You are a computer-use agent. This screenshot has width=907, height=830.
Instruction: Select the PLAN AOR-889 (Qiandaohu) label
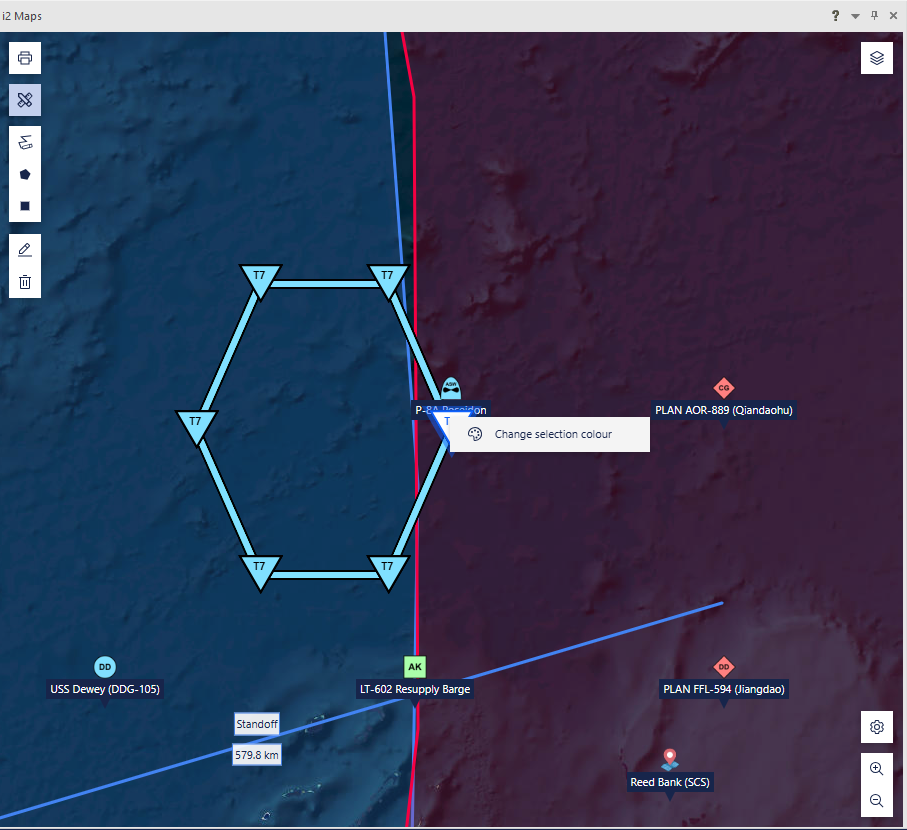[724, 410]
